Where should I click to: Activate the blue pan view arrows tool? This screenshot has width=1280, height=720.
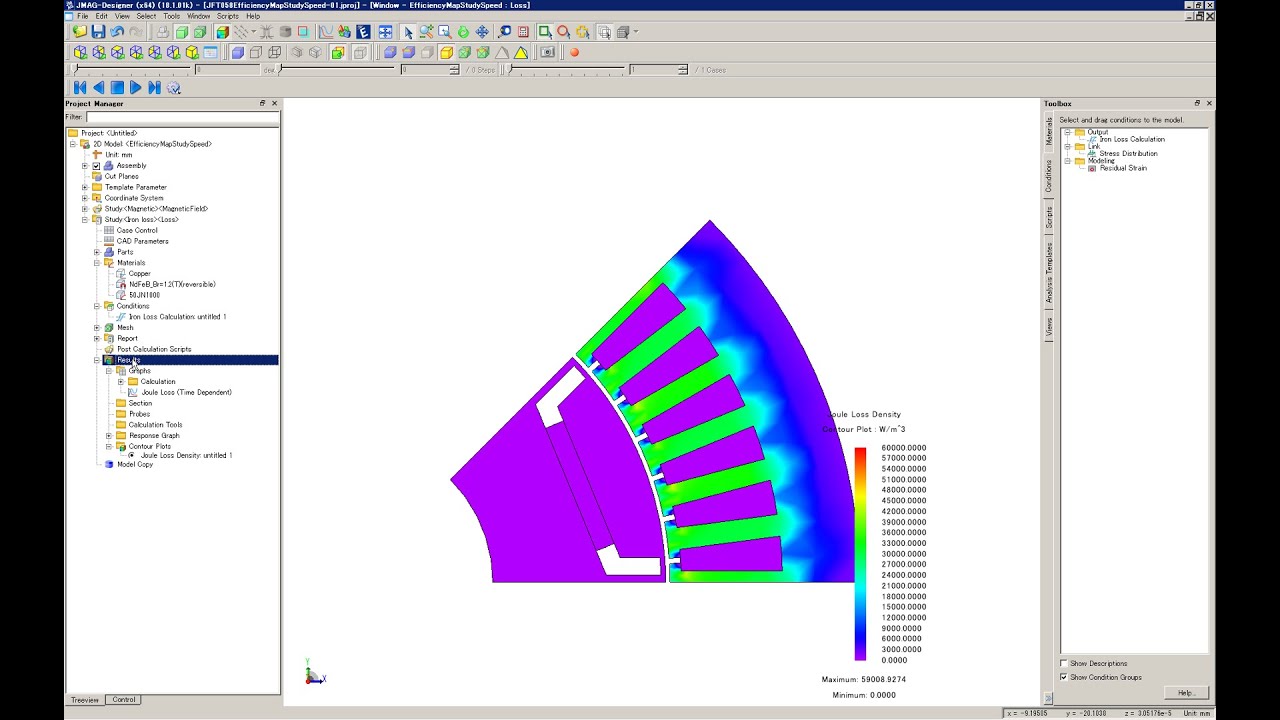(482, 32)
